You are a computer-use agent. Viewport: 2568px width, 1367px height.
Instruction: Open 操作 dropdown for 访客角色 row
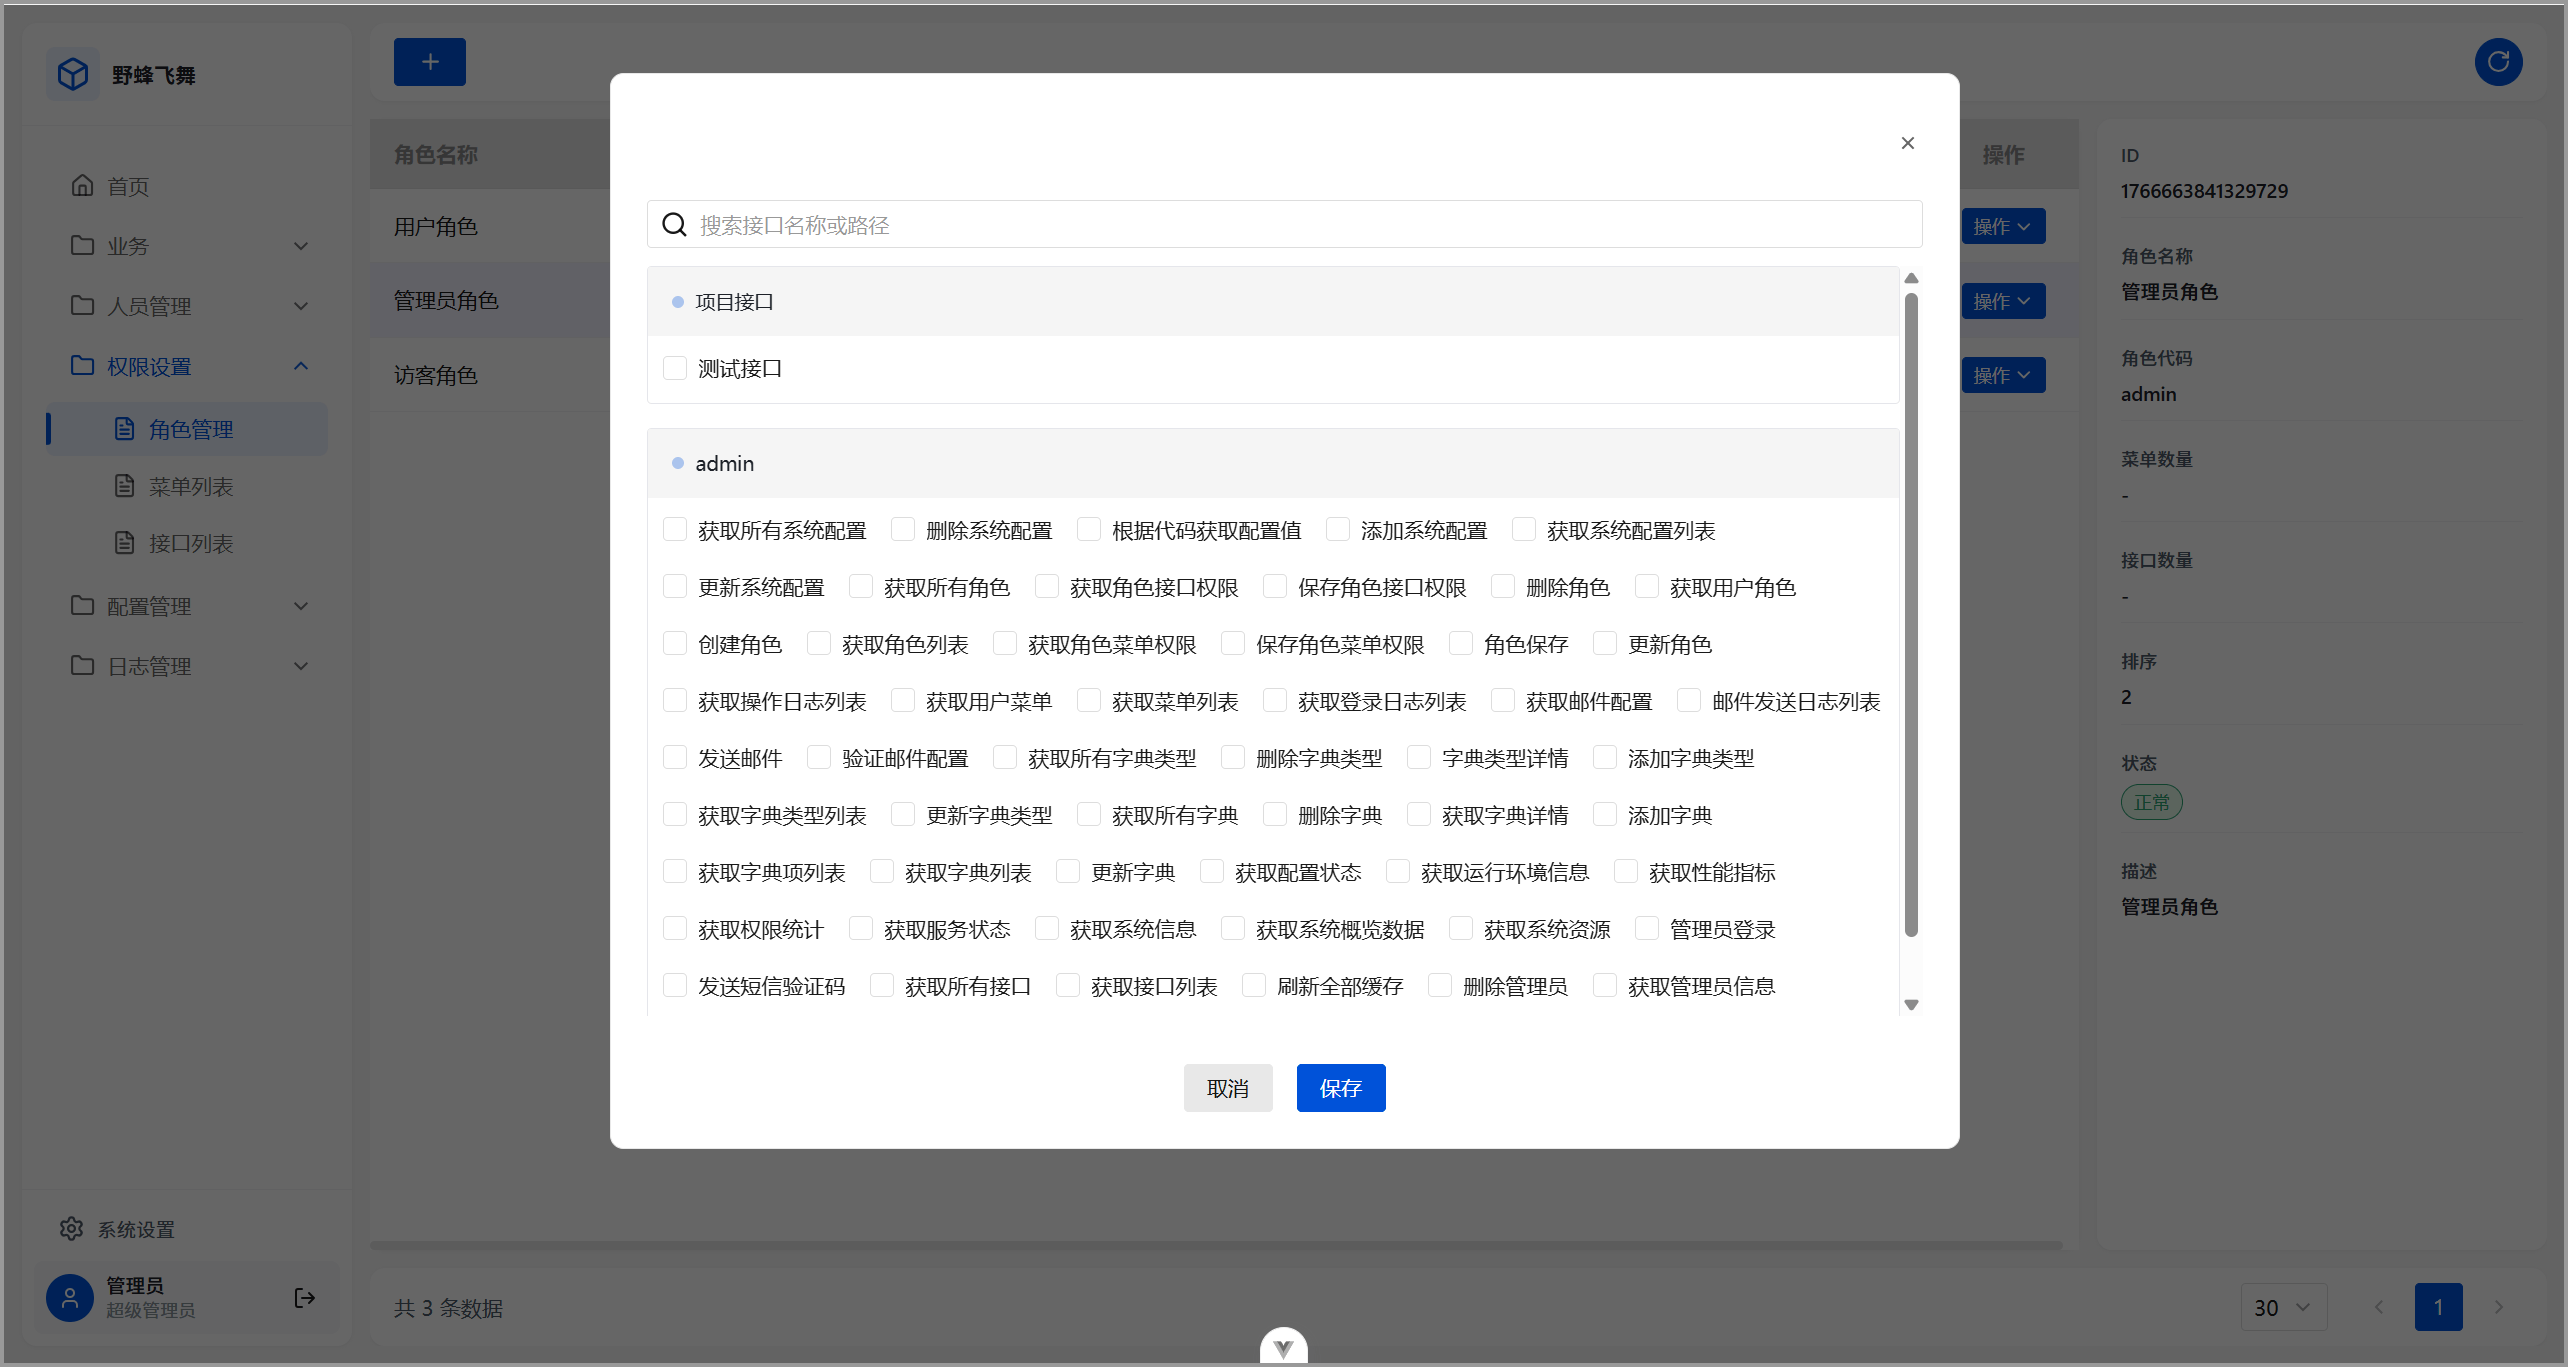click(2003, 375)
